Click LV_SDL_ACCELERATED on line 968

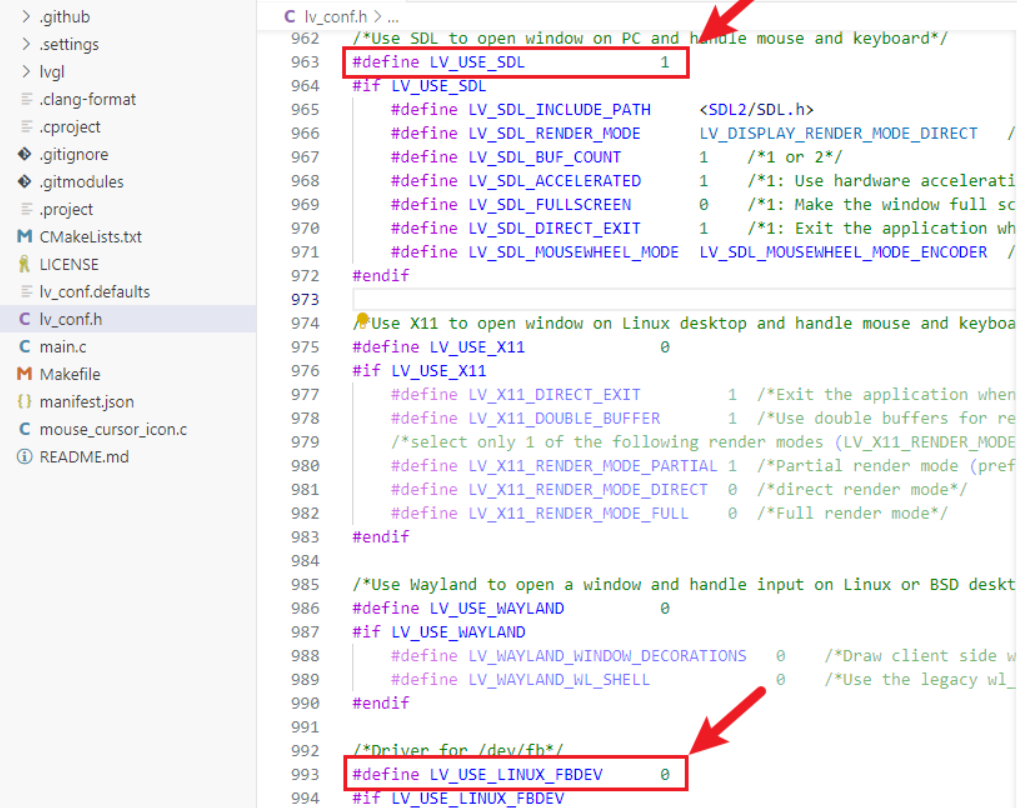(x=555, y=181)
